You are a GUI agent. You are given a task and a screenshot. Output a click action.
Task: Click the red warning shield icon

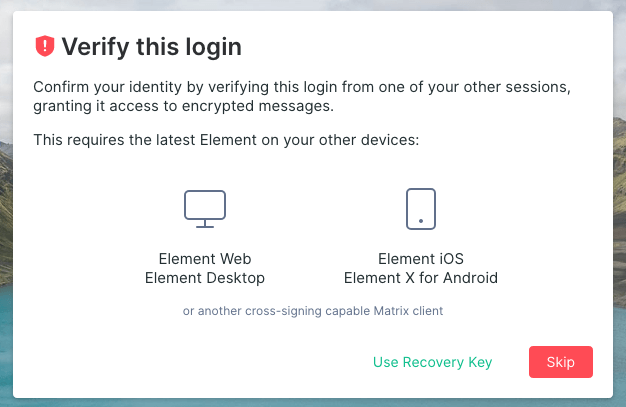(x=45, y=46)
